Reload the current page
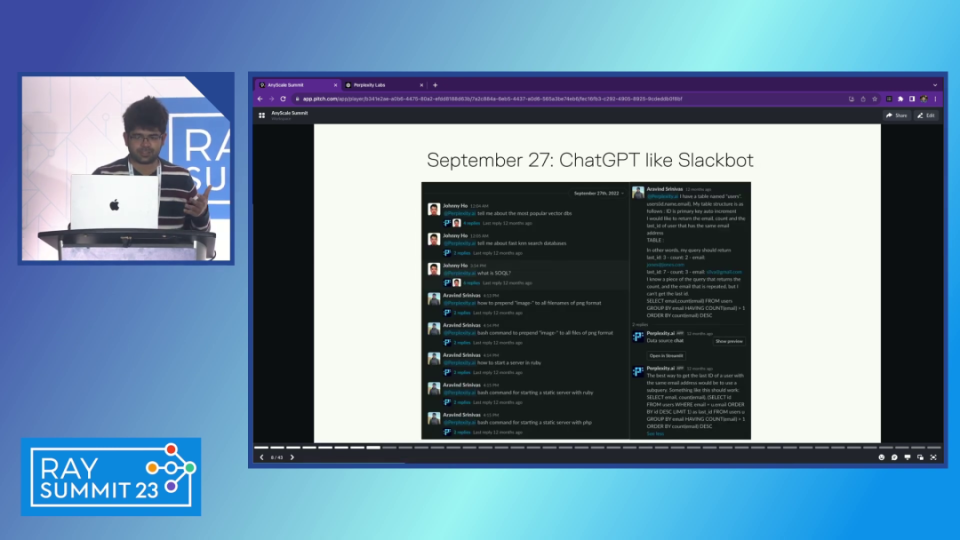Viewport: 960px width, 540px height. point(283,99)
